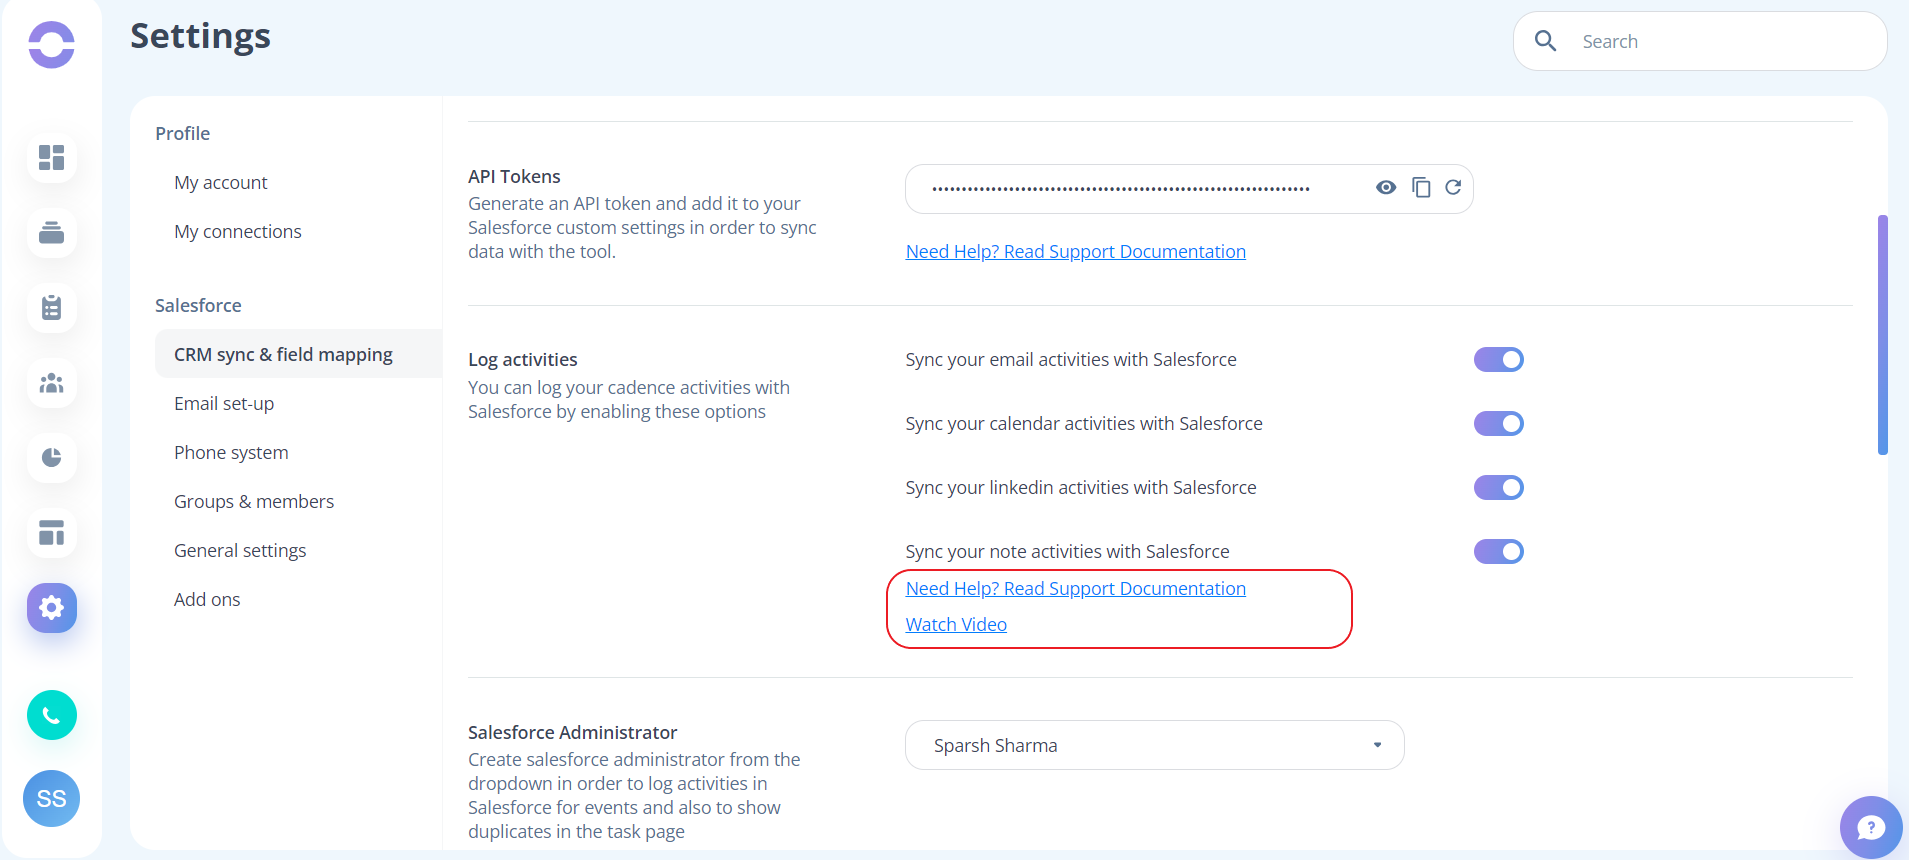Open the people group icon
The image size is (1909, 860).
pos(51,383)
